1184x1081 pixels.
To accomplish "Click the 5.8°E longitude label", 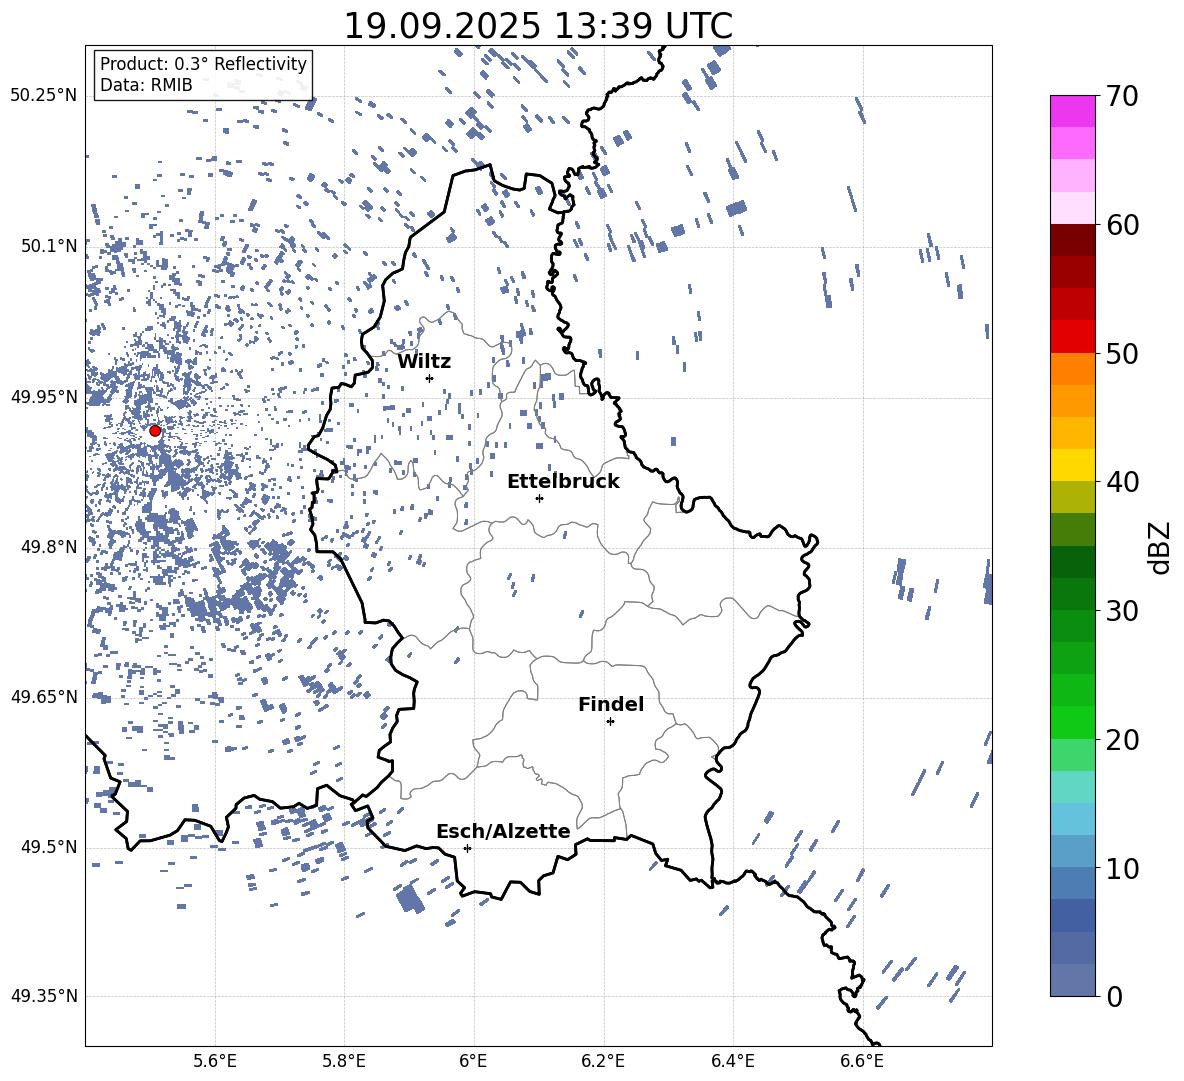I will [x=344, y=1061].
